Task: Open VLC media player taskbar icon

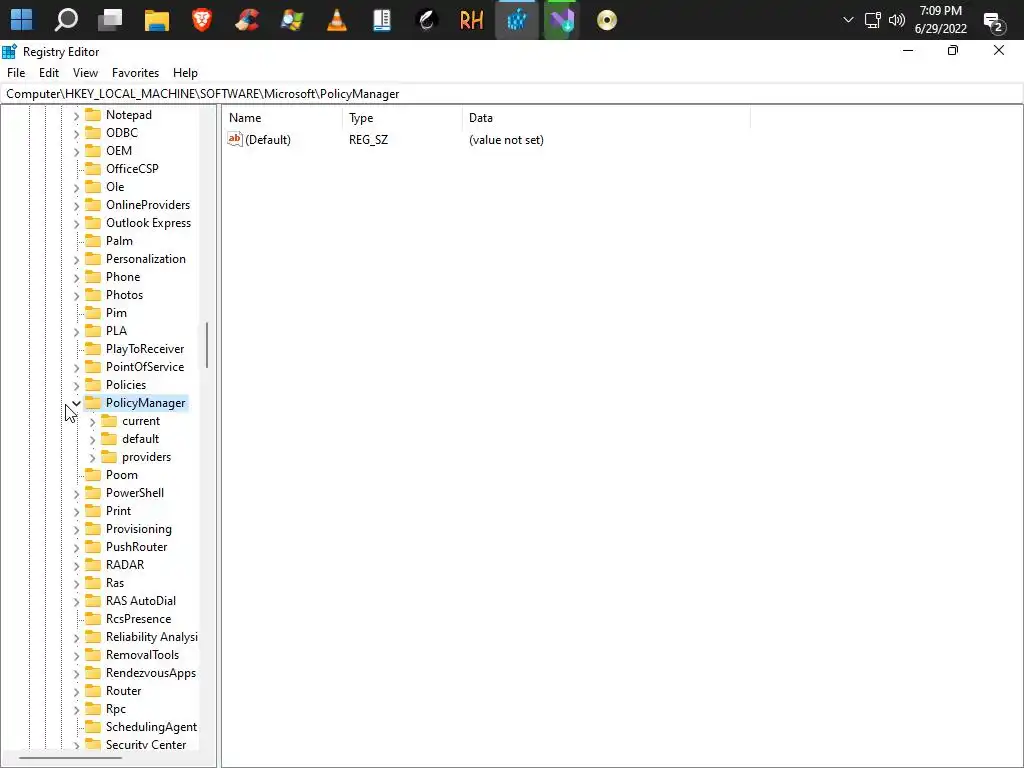Action: click(x=337, y=20)
